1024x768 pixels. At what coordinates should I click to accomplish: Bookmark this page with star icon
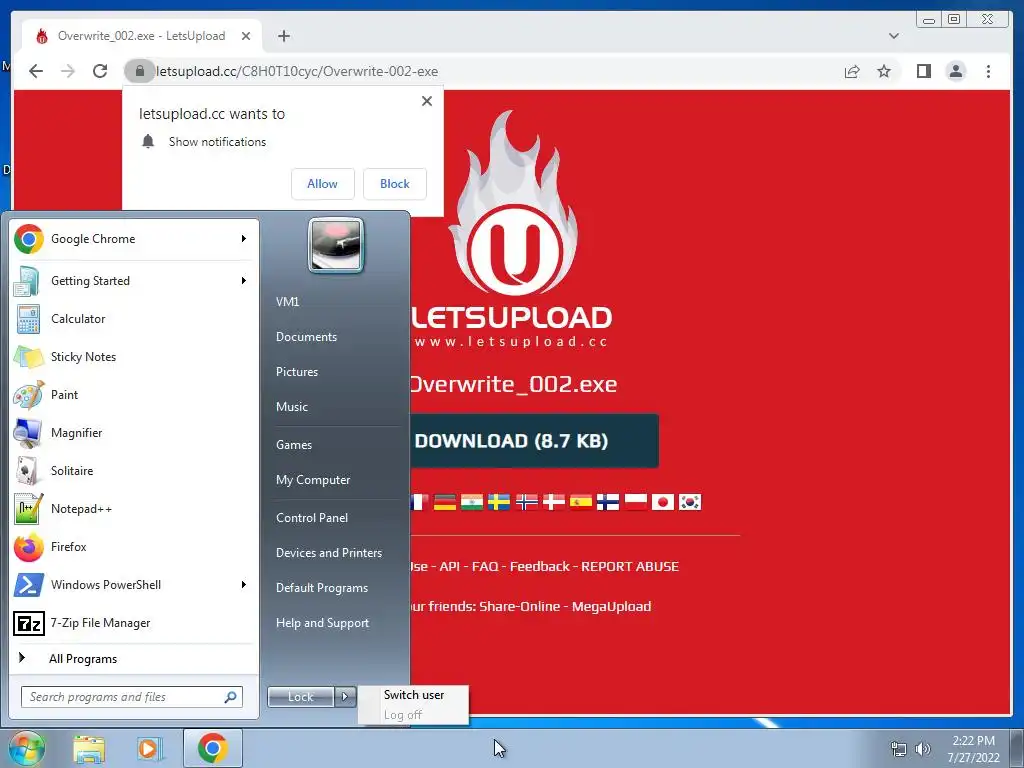click(x=884, y=71)
